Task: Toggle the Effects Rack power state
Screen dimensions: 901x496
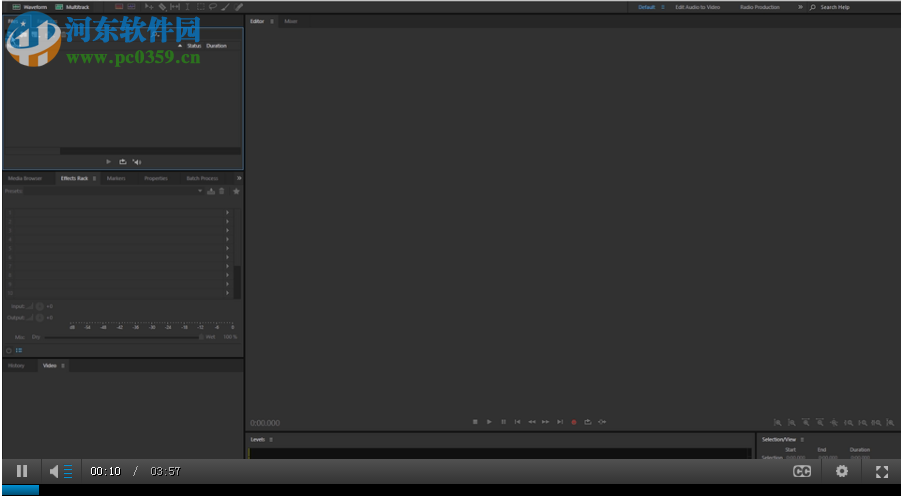Action: pos(9,350)
